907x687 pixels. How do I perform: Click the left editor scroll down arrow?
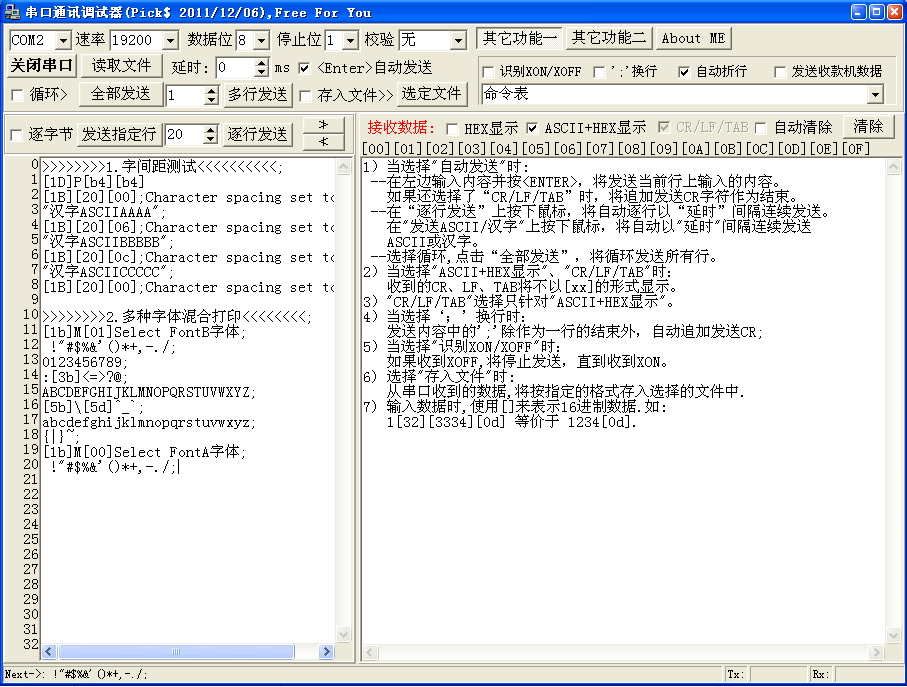tap(344, 635)
